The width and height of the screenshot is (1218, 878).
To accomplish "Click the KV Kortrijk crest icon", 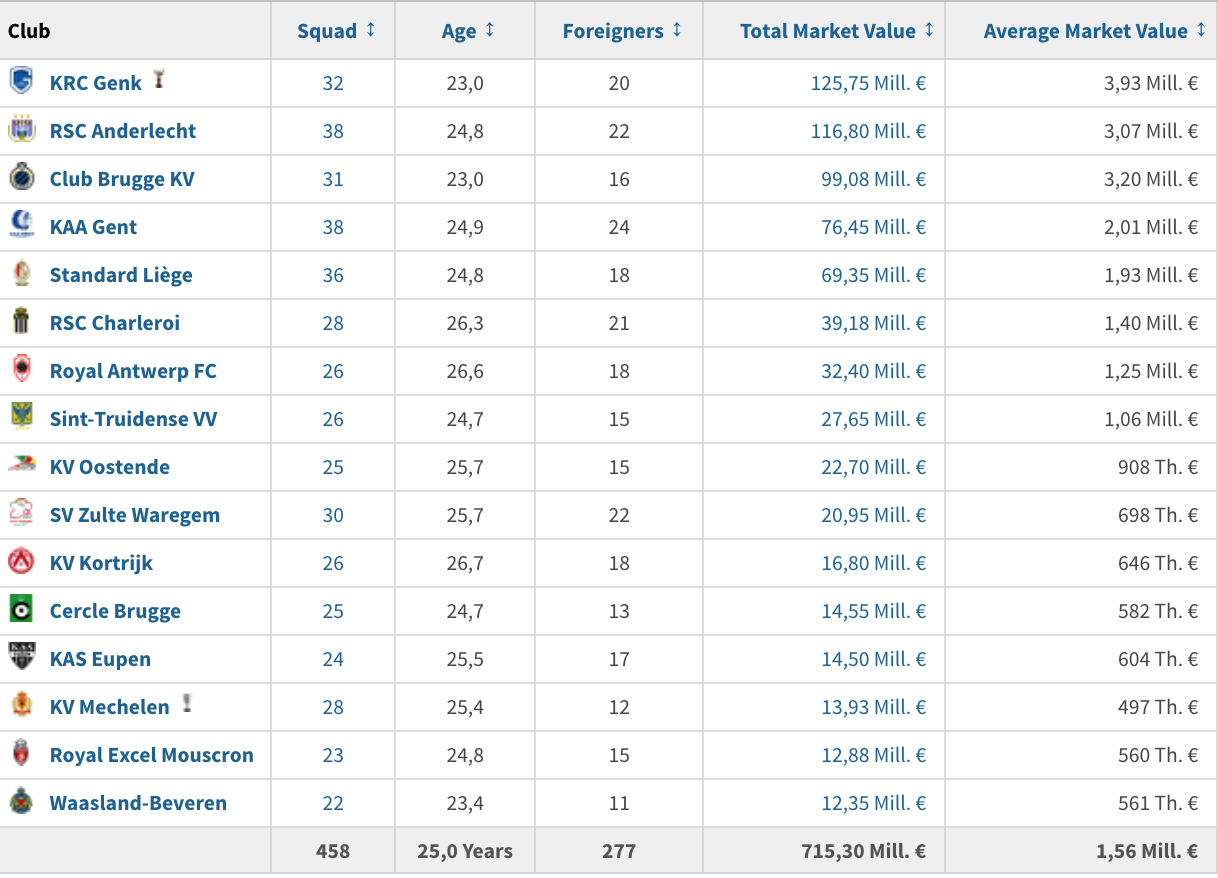I will [x=21, y=562].
